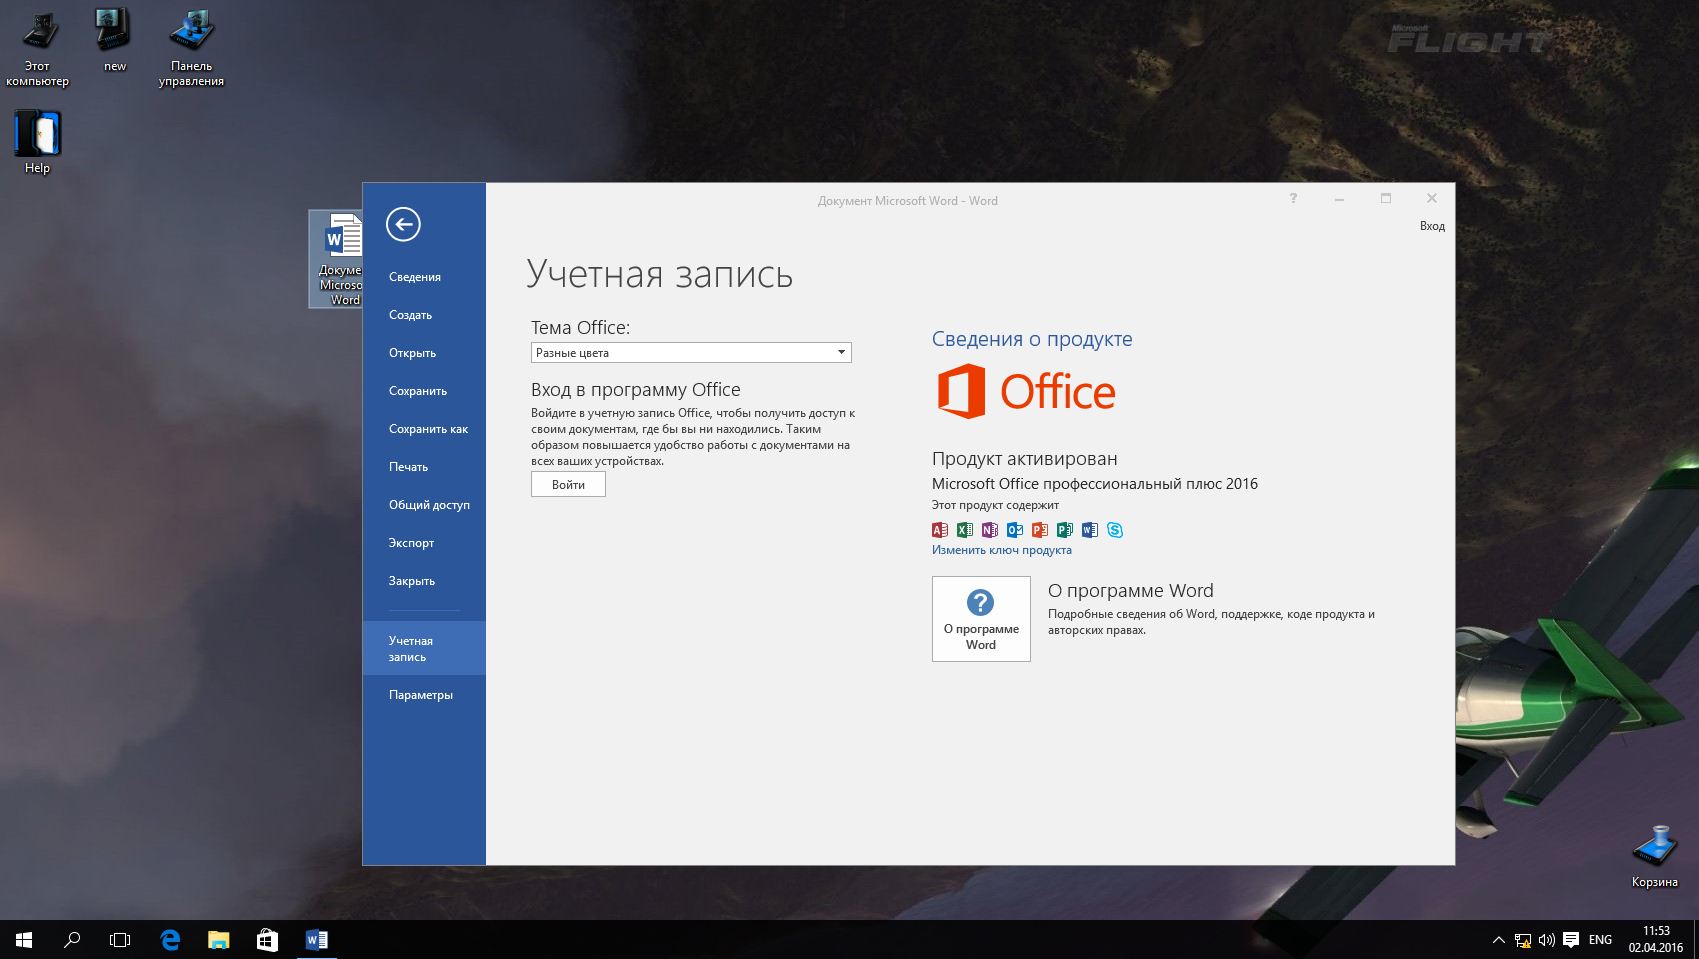Click the OneNote icon under product contents
The height and width of the screenshot is (959, 1699).
pyautogui.click(x=990, y=530)
